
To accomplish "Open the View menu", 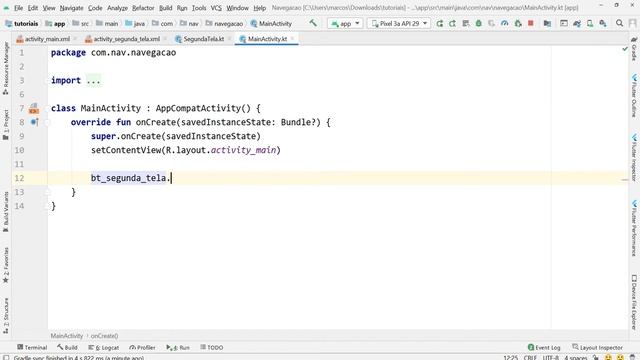I will [x=49, y=8].
